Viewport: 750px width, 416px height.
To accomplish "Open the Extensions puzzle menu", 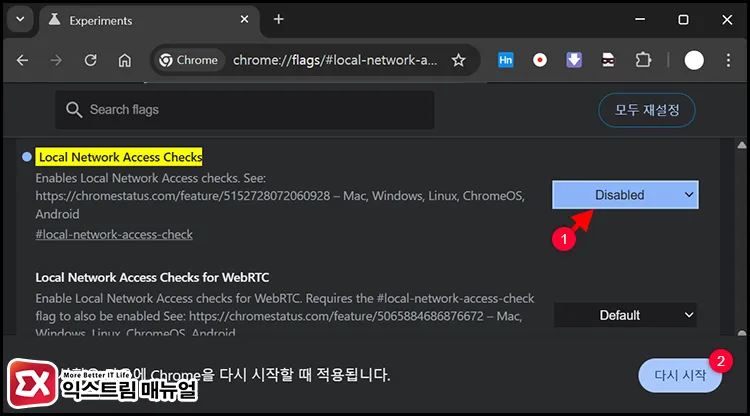I will click(643, 60).
